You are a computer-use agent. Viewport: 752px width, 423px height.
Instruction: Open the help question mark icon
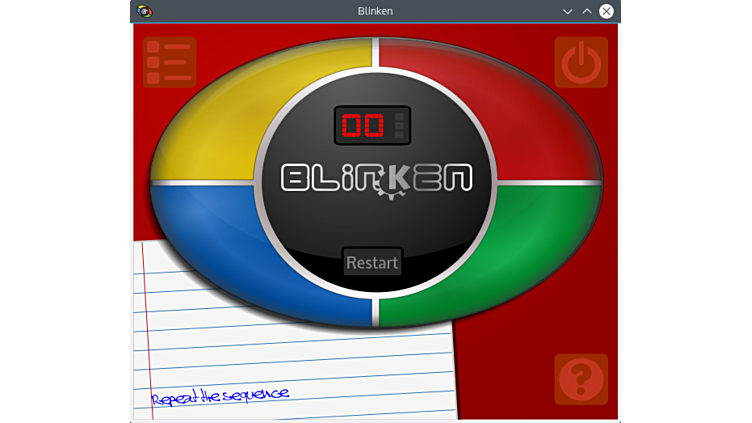(x=581, y=379)
